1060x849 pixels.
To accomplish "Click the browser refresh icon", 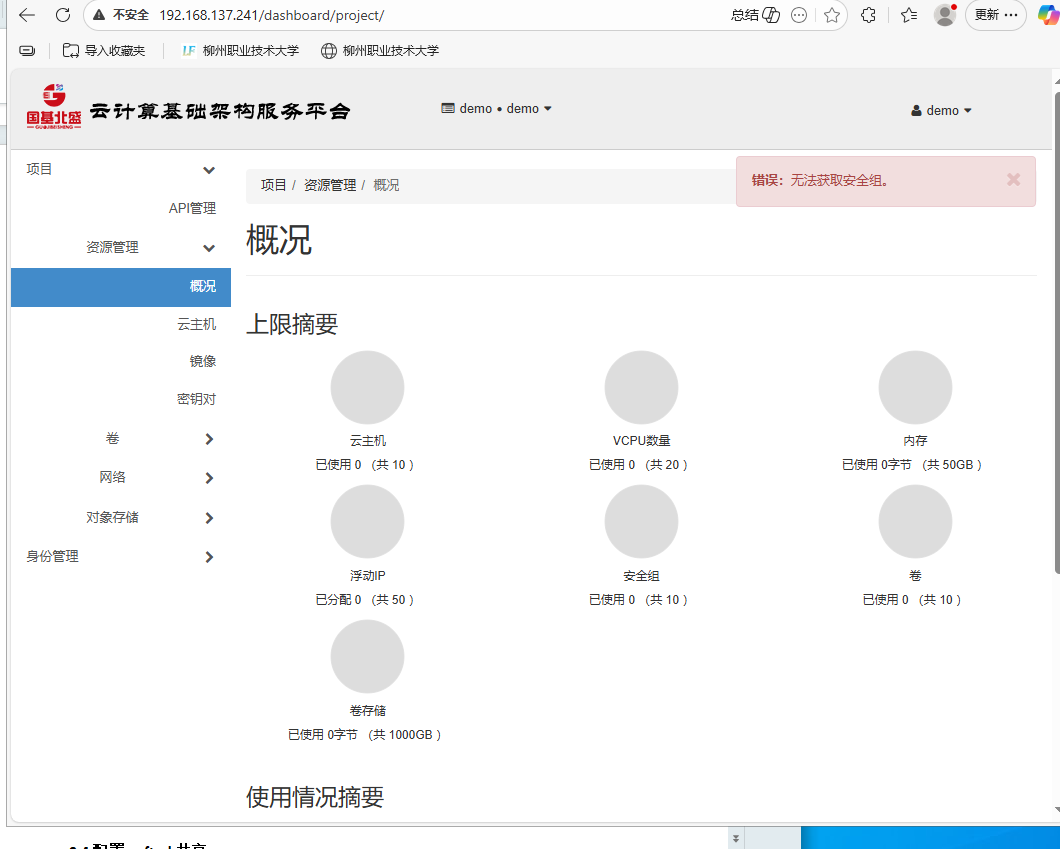I will point(63,15).
